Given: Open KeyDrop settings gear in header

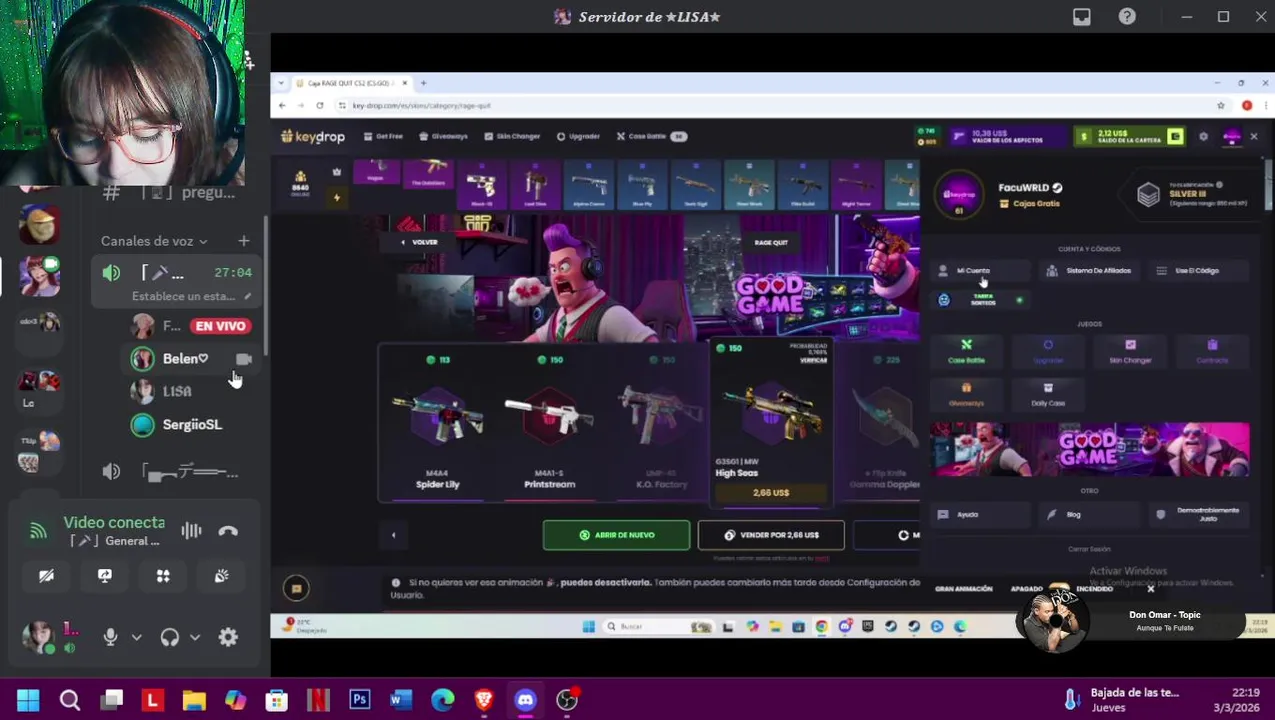Looking at the screenshot, I should coord(1203,136).
